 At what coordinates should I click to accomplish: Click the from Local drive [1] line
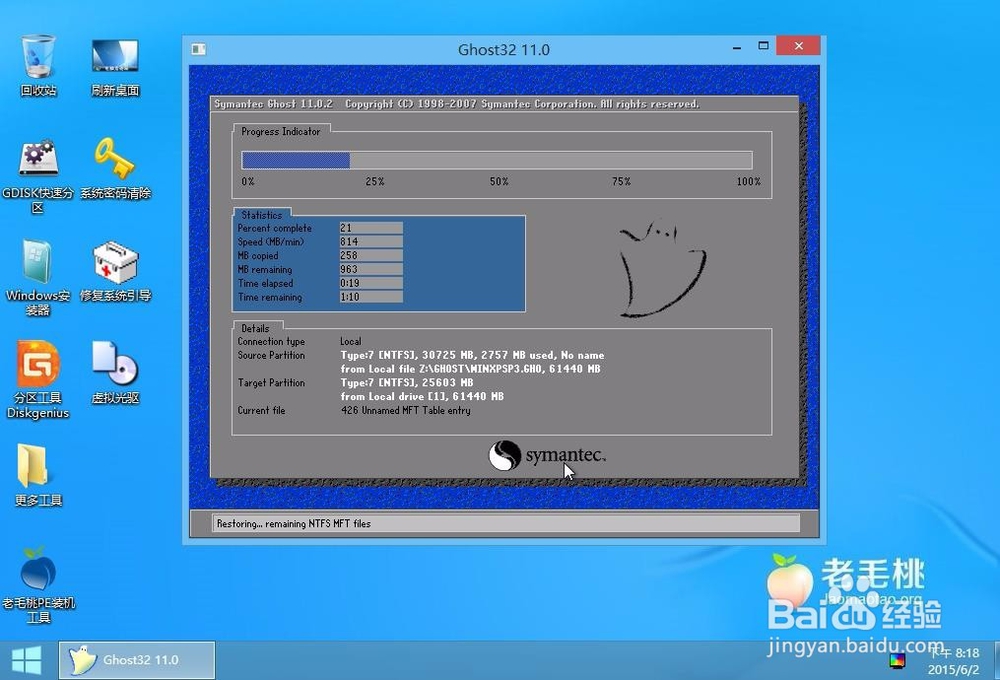[x=422, y=397]
